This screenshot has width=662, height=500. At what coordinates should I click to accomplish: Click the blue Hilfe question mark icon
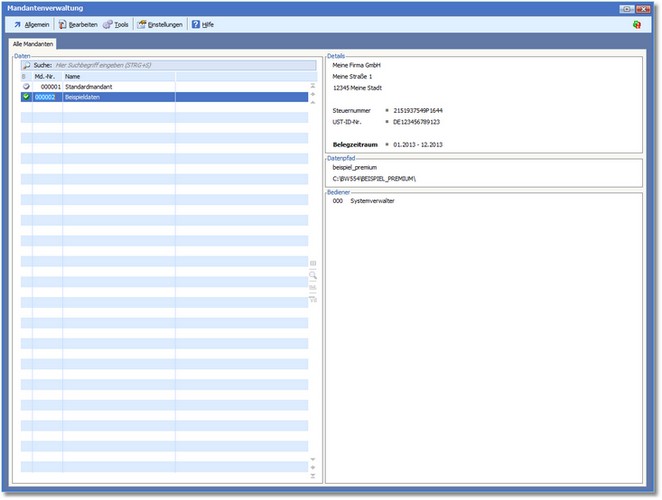click(196, 24)
